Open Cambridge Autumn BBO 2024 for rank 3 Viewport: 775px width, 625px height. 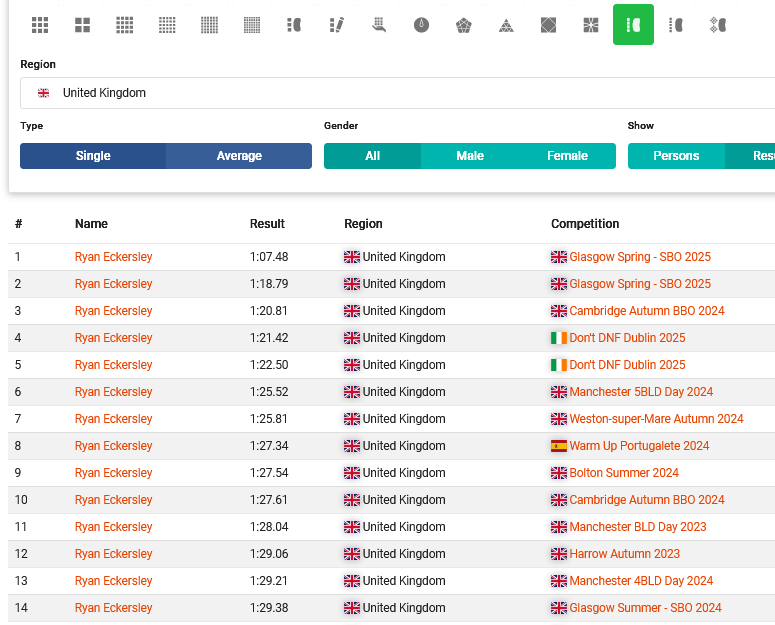point(646,311)
